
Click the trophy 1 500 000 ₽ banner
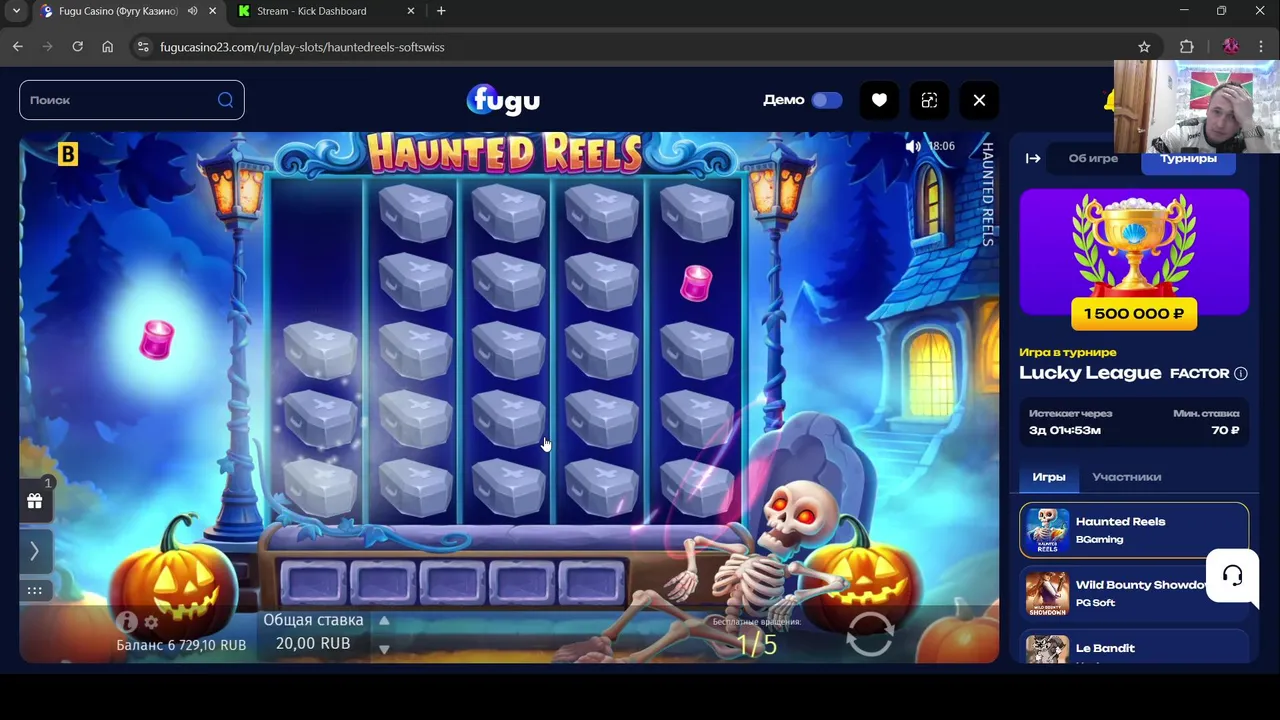click(1134, 253)
